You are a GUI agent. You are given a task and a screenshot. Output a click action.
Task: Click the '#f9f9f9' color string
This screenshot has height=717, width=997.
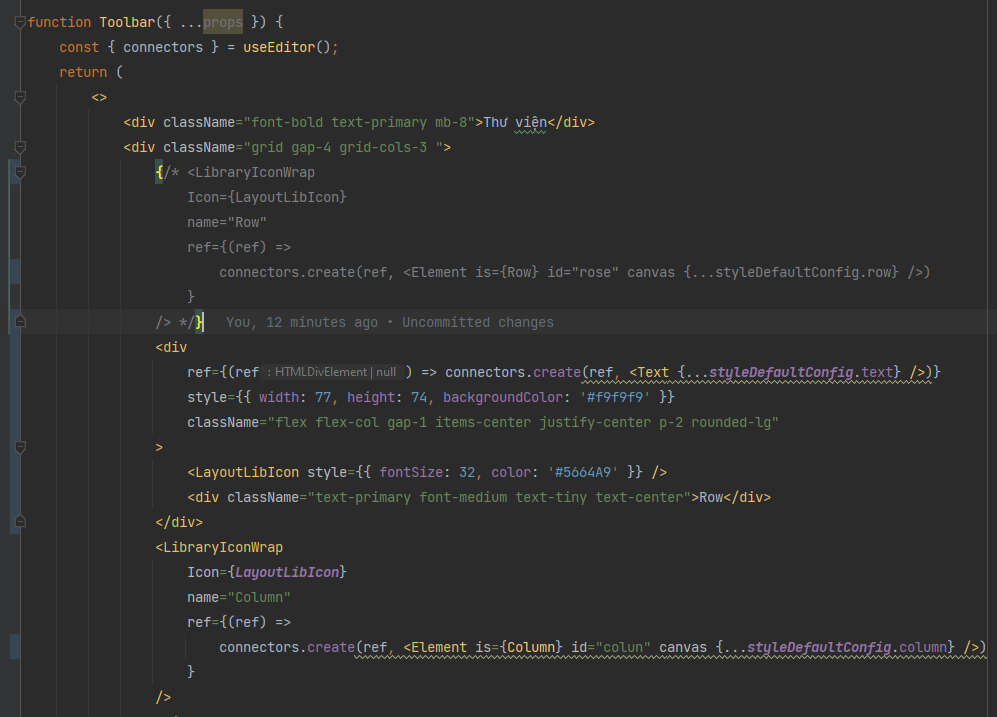pyautogui.click(x=615, y=397)
